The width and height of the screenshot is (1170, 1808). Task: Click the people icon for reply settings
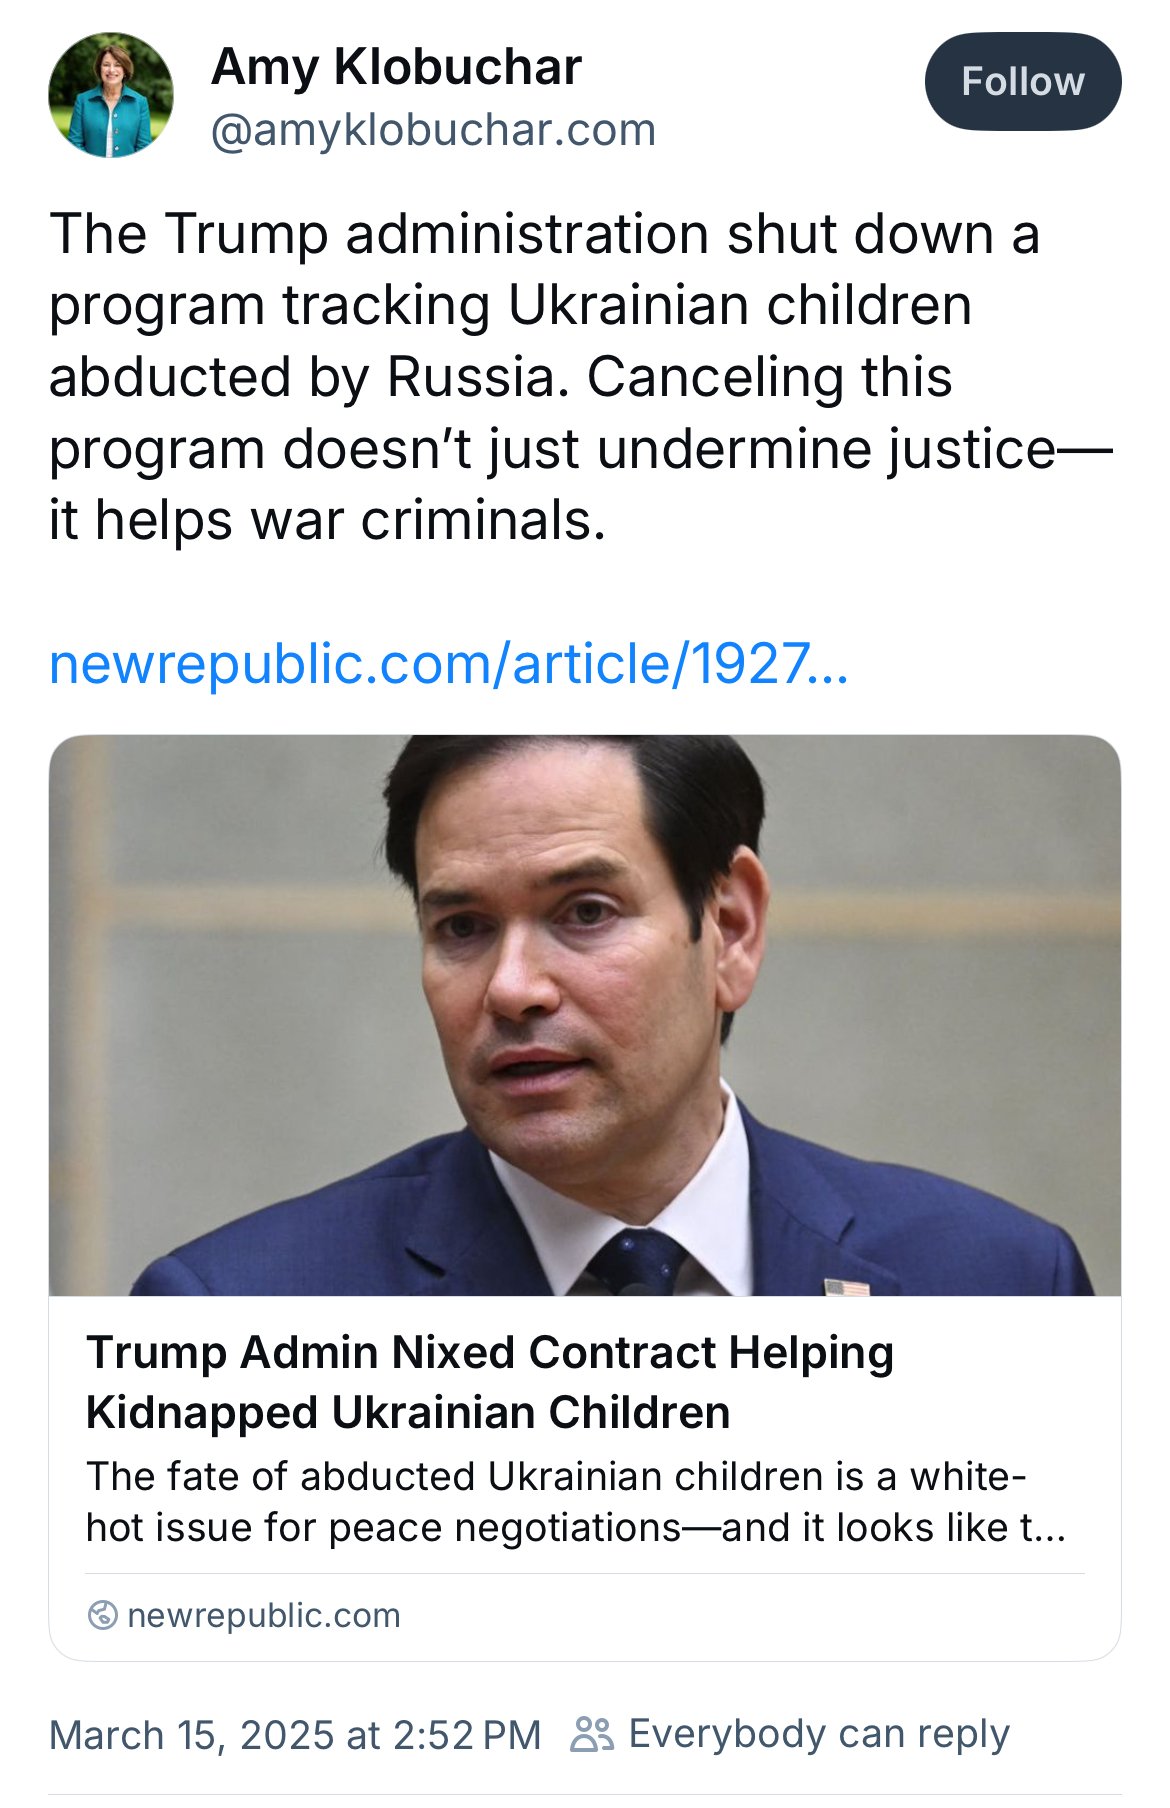(x=591, y=1735)
